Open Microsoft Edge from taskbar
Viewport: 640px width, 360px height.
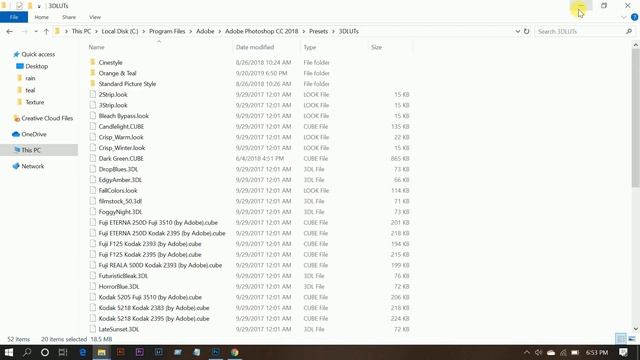click(82, 352)
